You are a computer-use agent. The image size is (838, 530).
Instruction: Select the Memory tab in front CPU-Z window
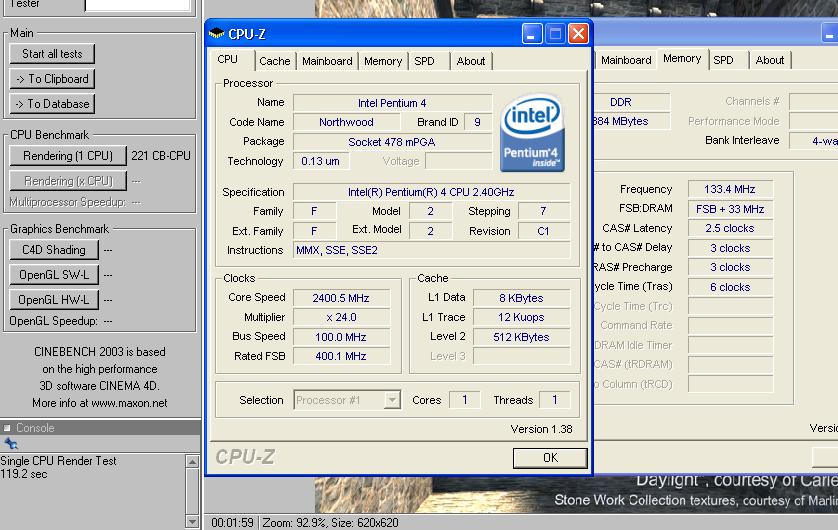tap(383, 61)
